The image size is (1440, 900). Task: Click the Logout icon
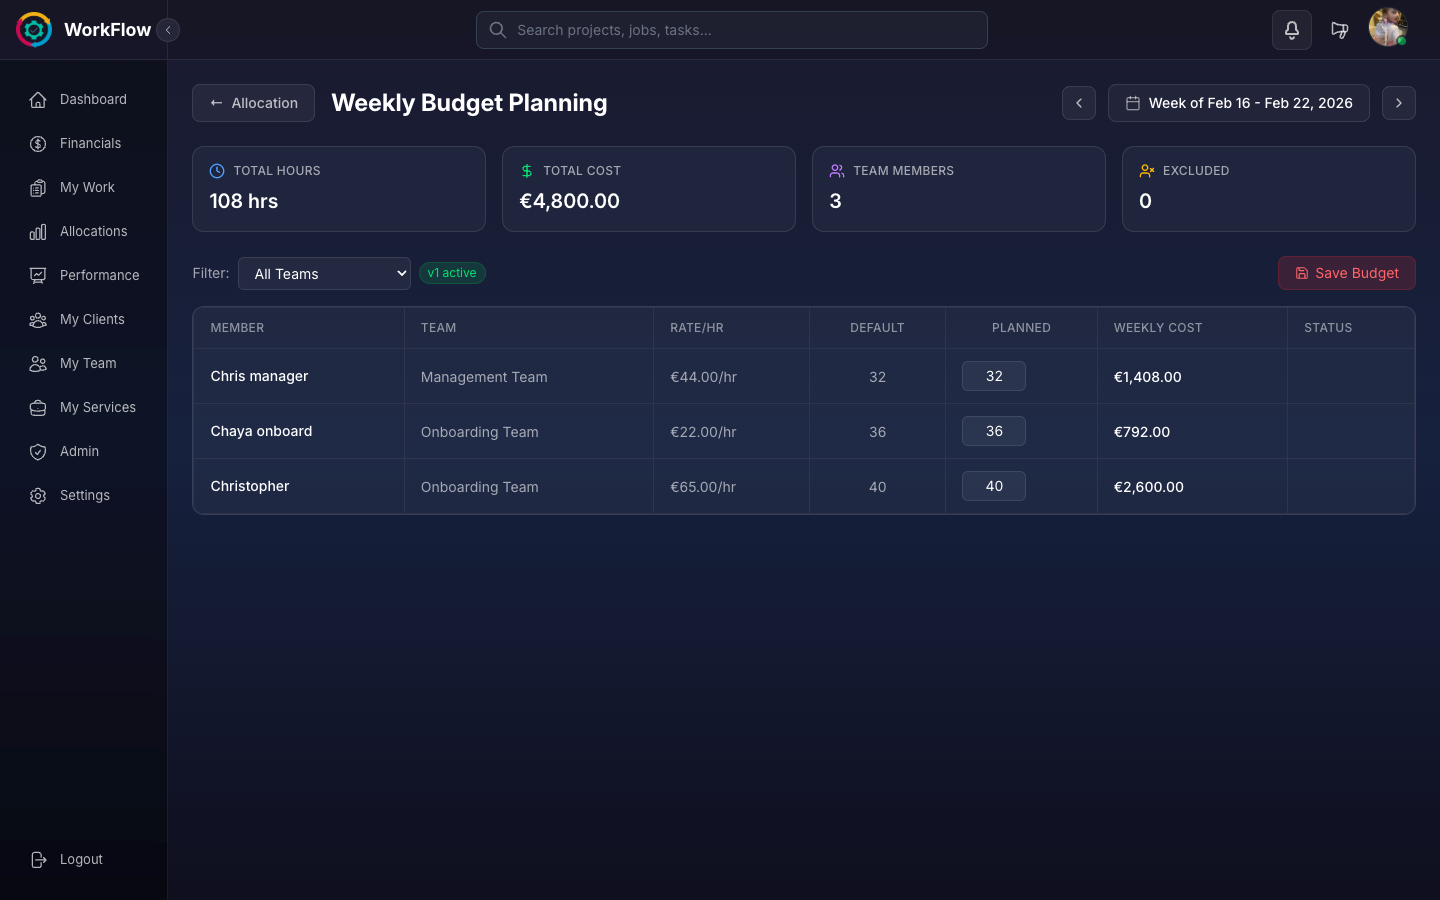38,859
